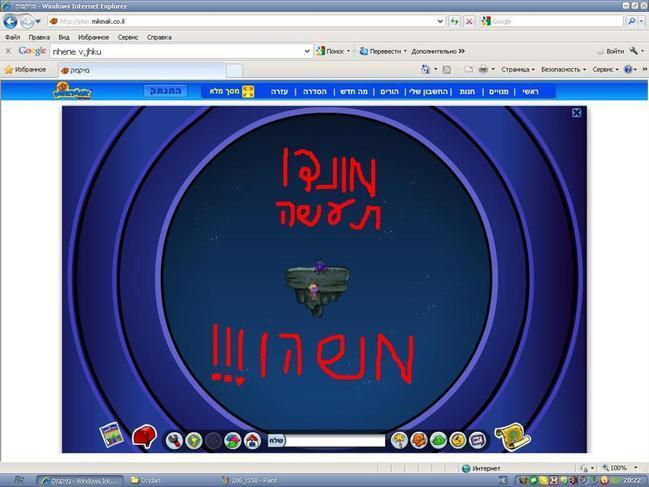
Task: Expand the Страница dropdown in command bar
Action: (x=517, y=70)
